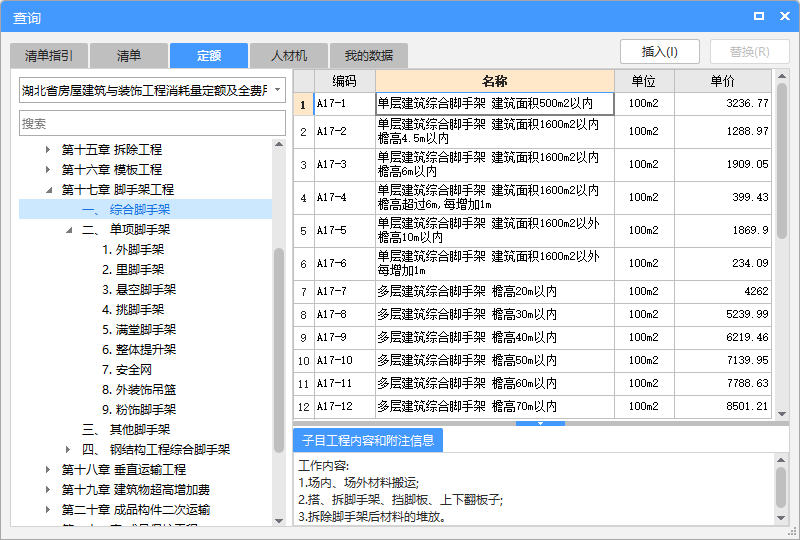Click the 替换(R) button
The width and height of the screenshot is (800, 540).
pos(749,52)
